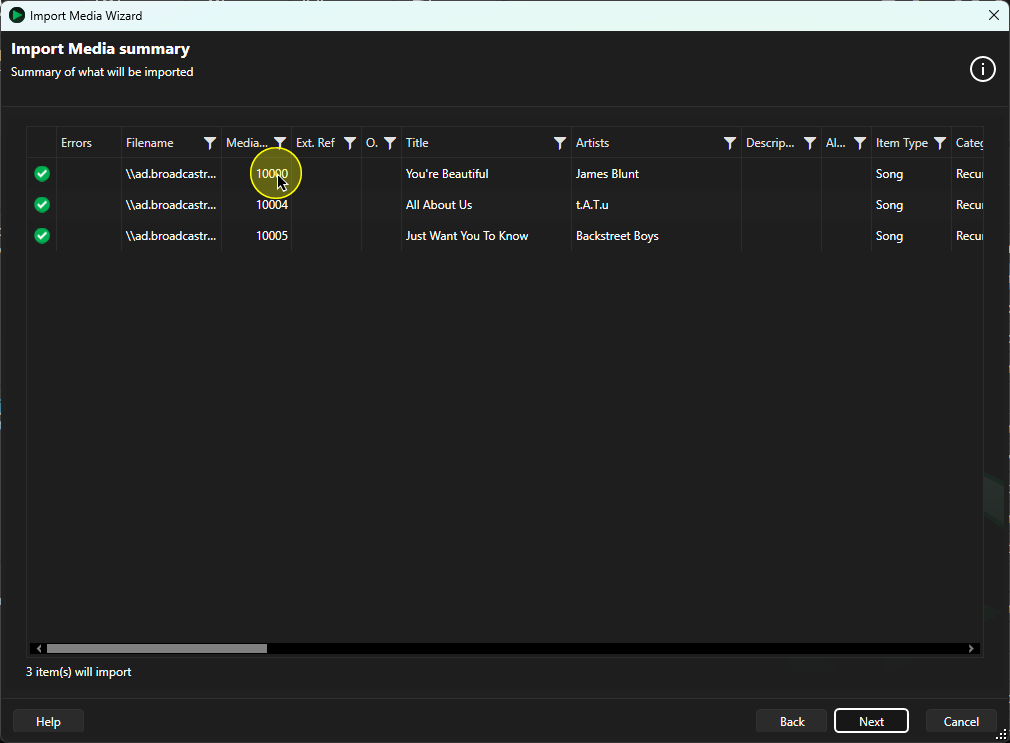
Task: Click green checkmark for Just Want You To Know
Action: (42, 236)
